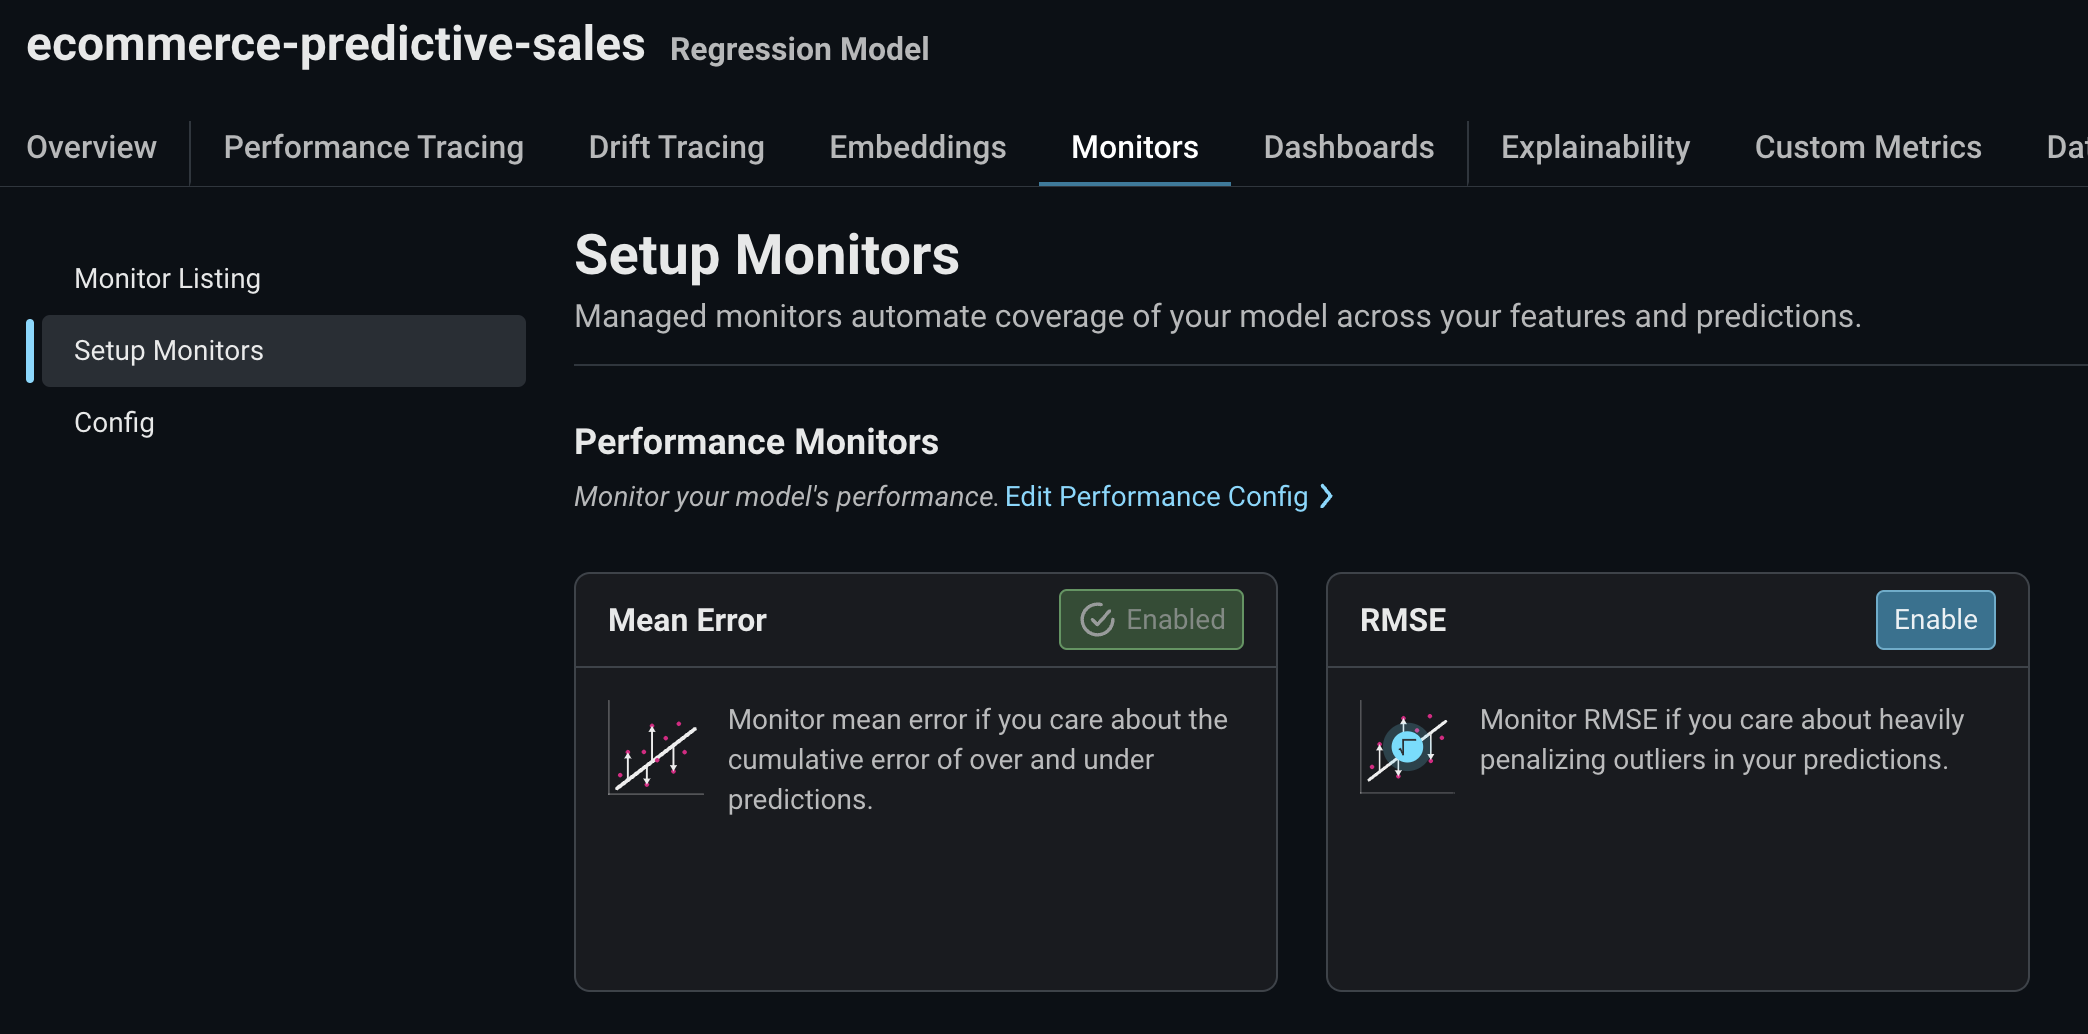Select Setup Monitors in the sidebar
This screenshot has height=1034, width=2088.
pyautogui.click(x=169, y=350)
